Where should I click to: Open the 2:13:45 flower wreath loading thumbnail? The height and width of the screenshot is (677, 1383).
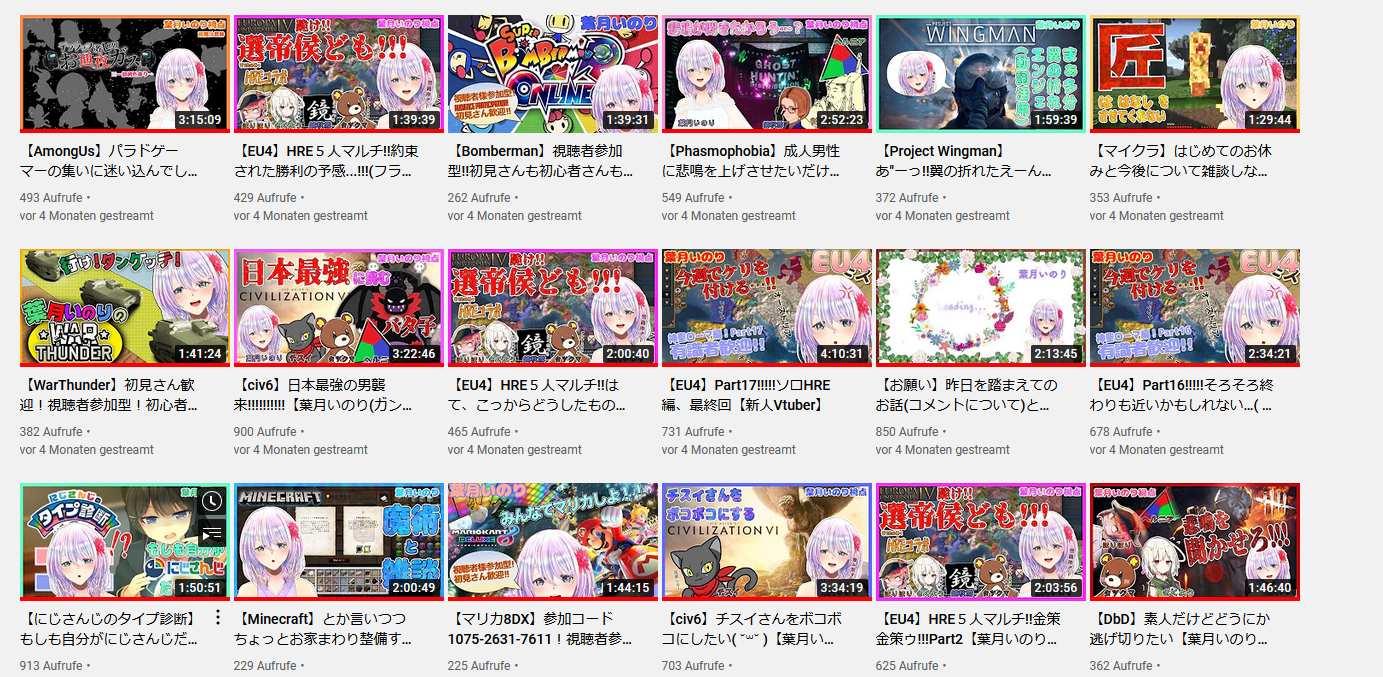click(981, 308)
